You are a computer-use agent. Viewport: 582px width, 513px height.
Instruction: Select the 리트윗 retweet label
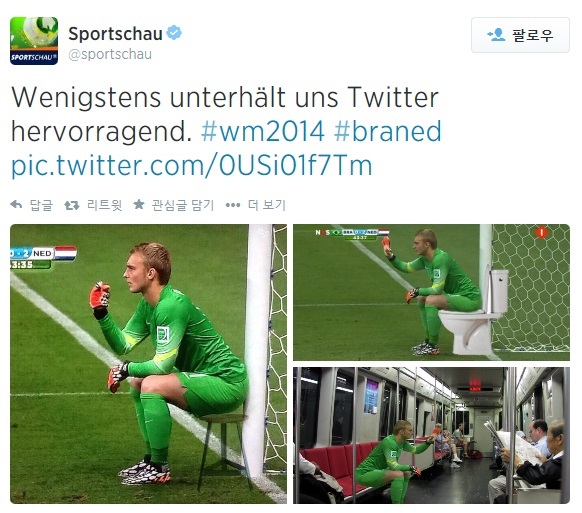[x=104, y=205]
